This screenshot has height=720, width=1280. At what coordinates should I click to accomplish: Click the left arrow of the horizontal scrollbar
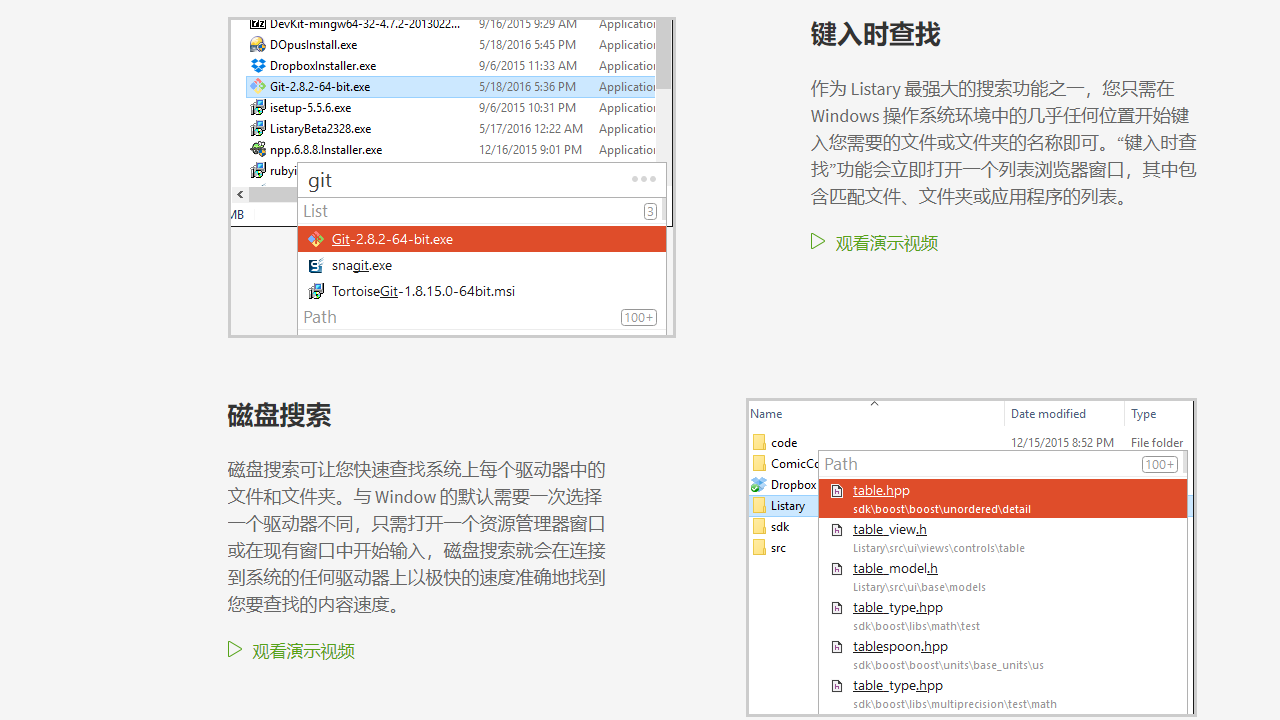click(x=239, y=194)
